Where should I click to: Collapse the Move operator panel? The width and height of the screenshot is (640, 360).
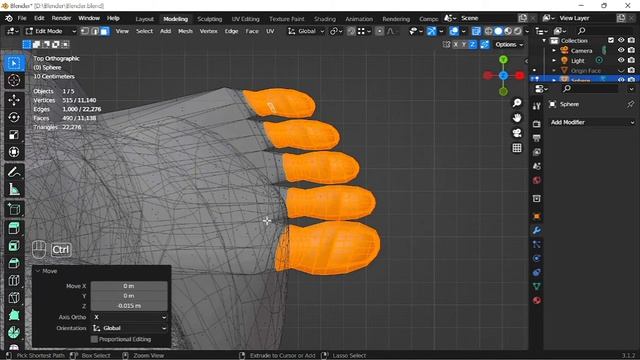pyautogui.click(x=38, y=271)
